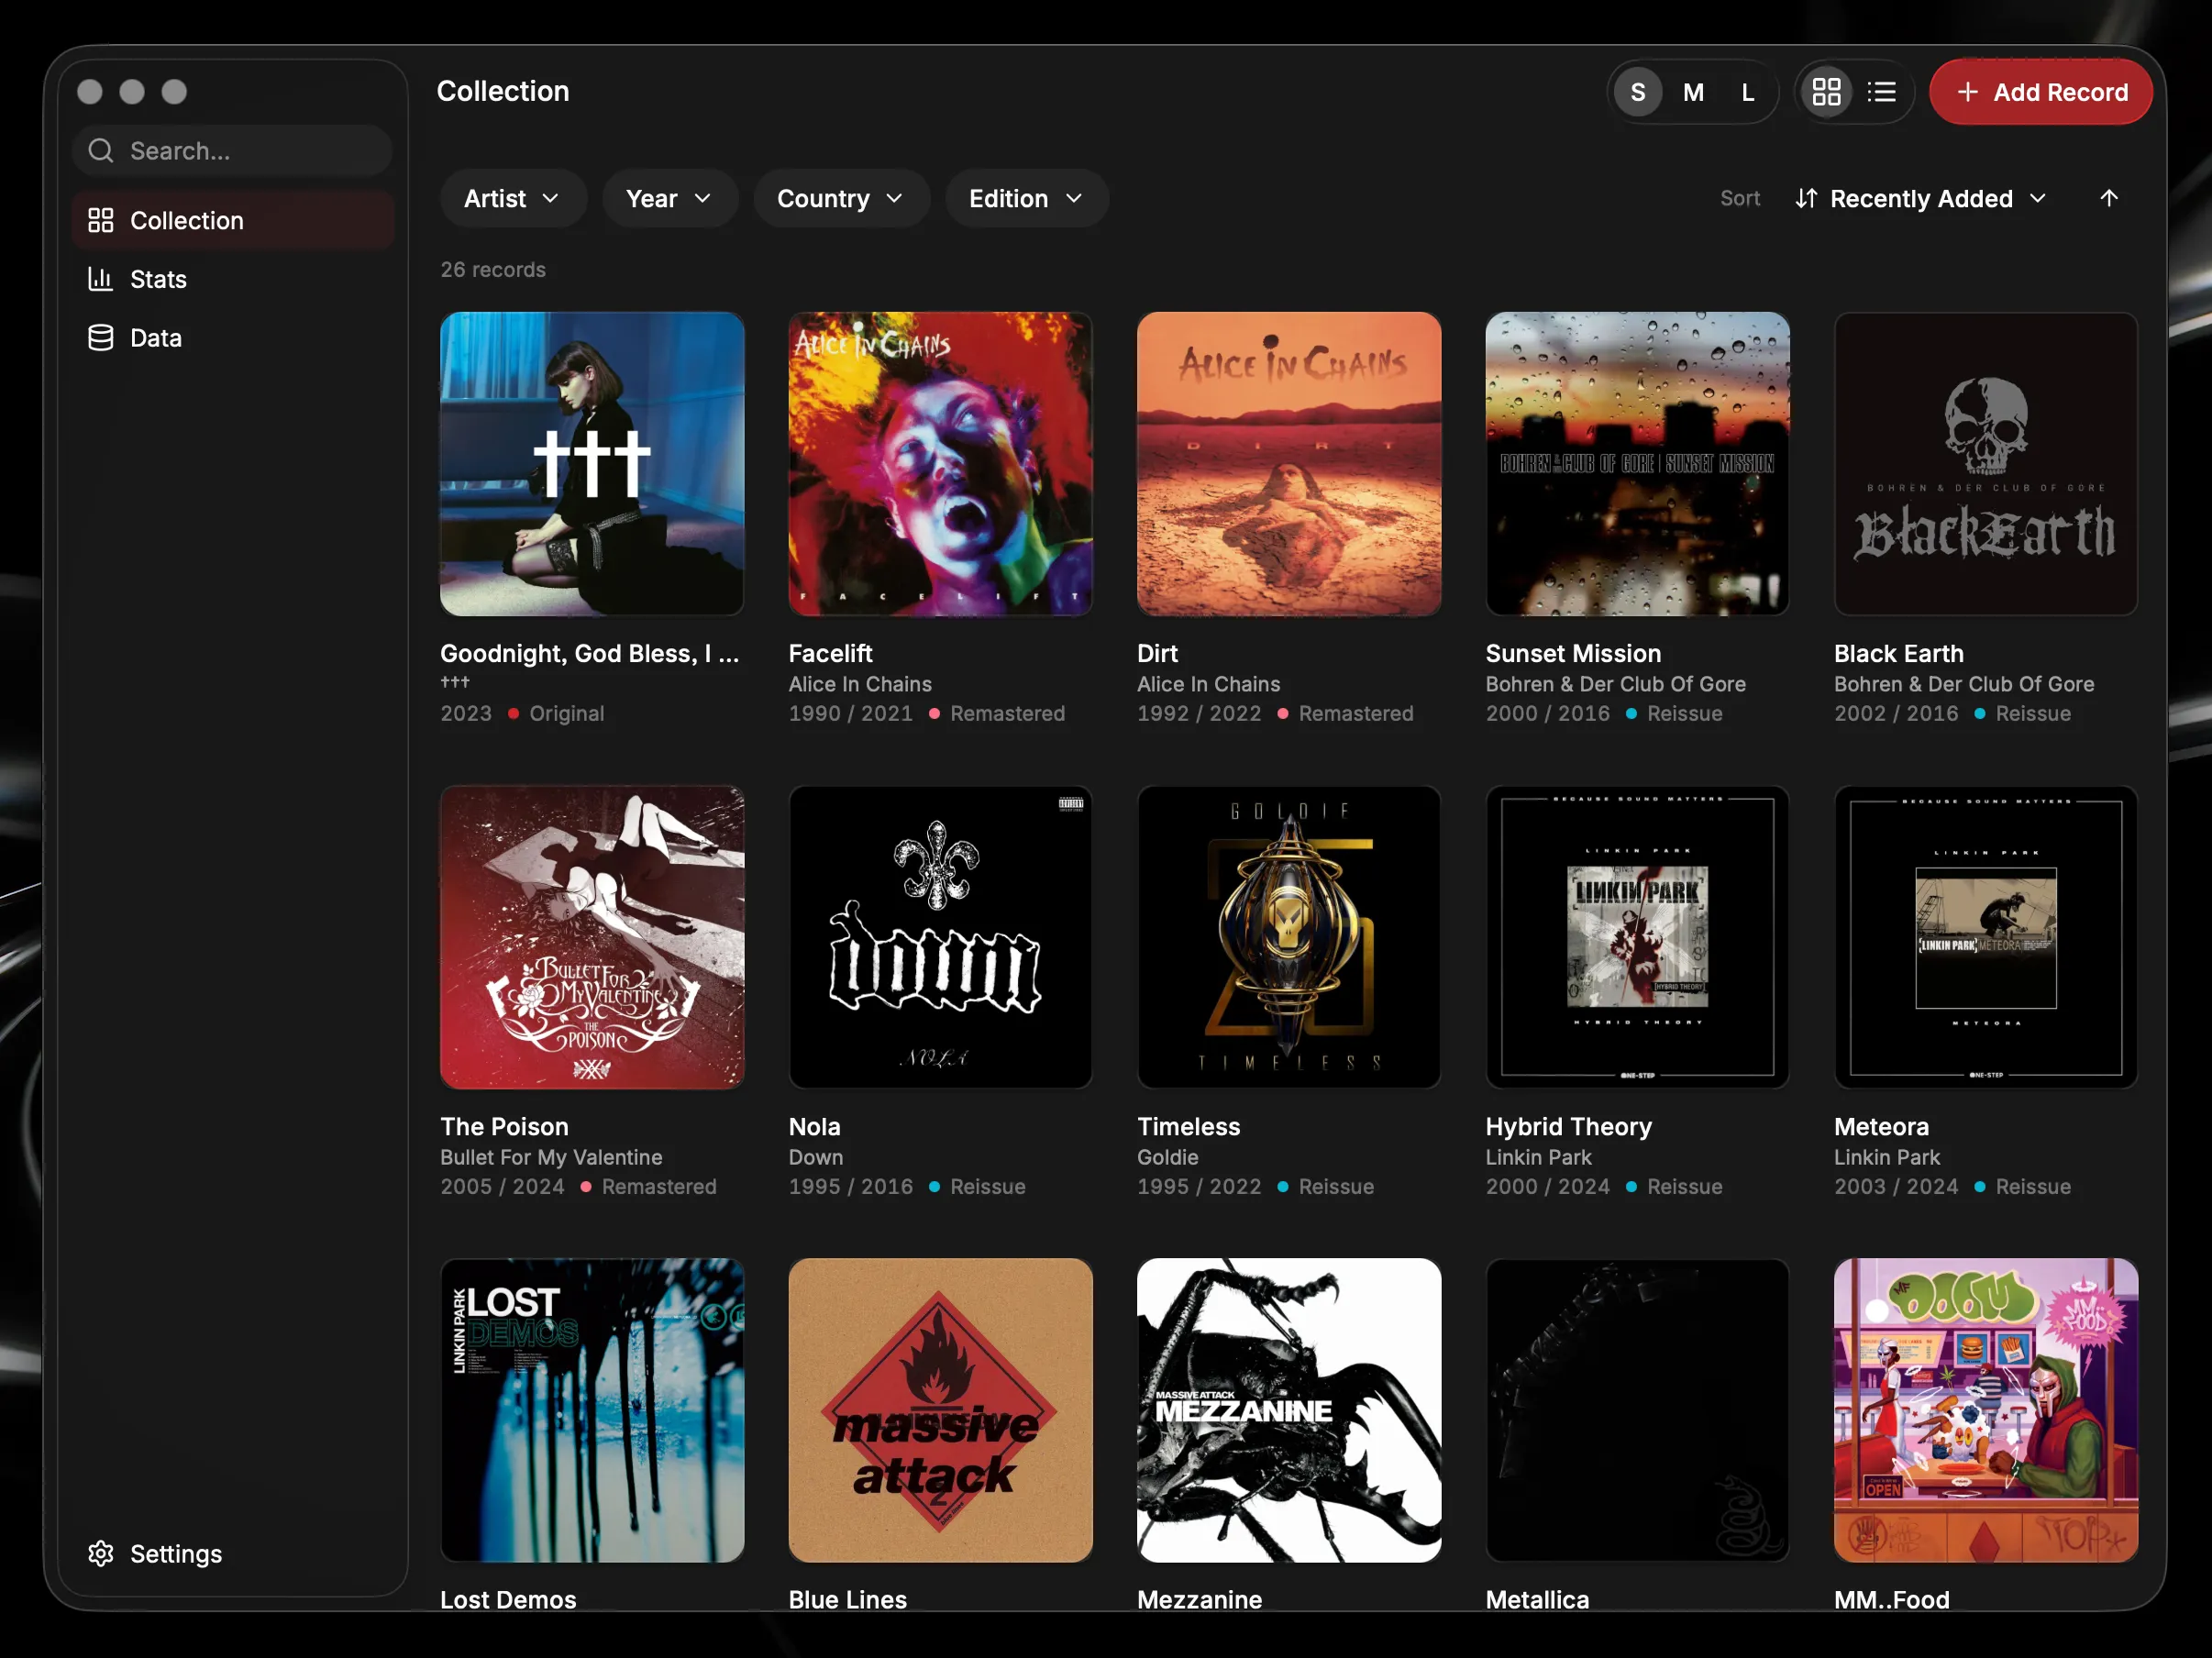Viewport: 2212px width, 1658px height.
Task: Open the Country filter dropdown
Action: [x=841, y=198]
